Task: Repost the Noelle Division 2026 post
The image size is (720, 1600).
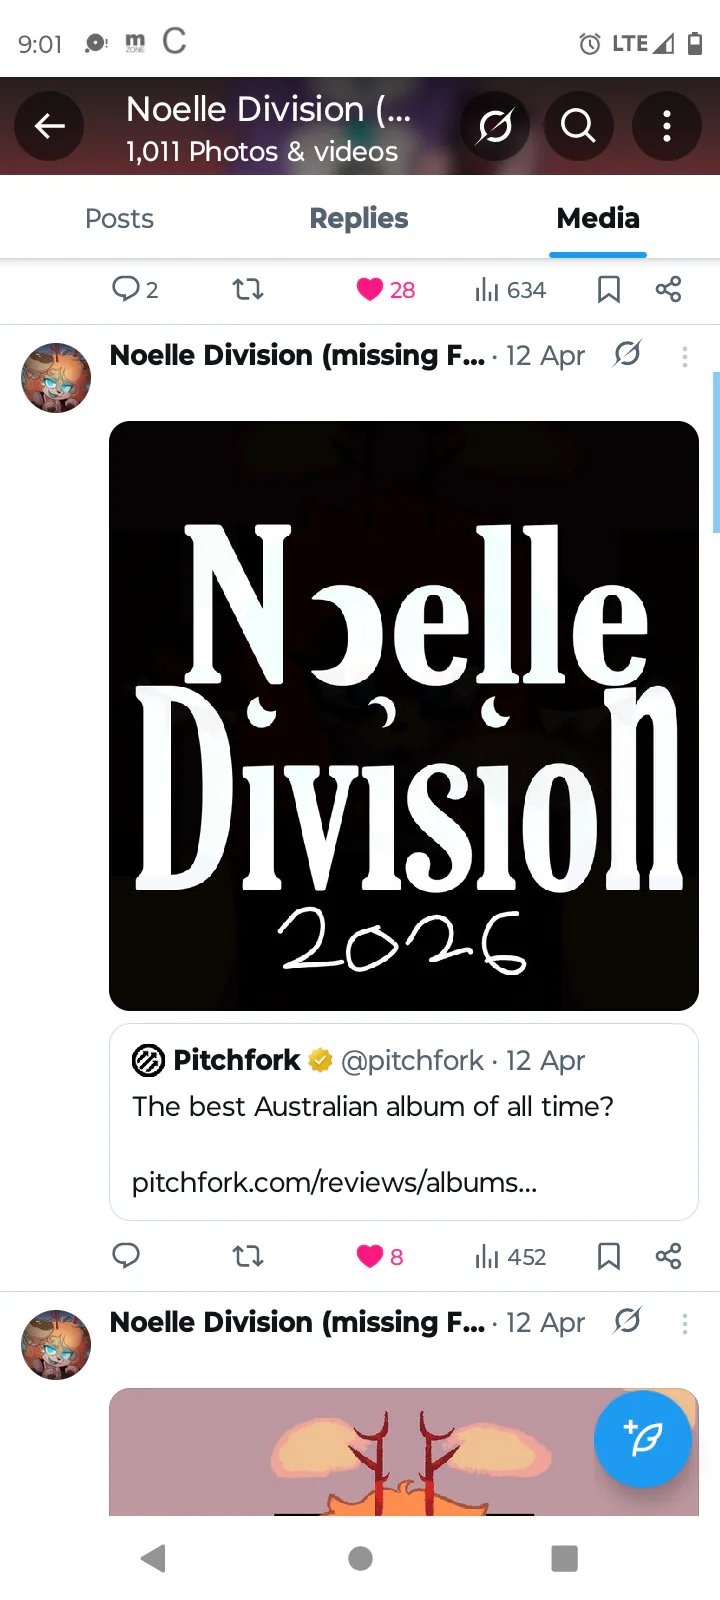Action: point(248,1256)
